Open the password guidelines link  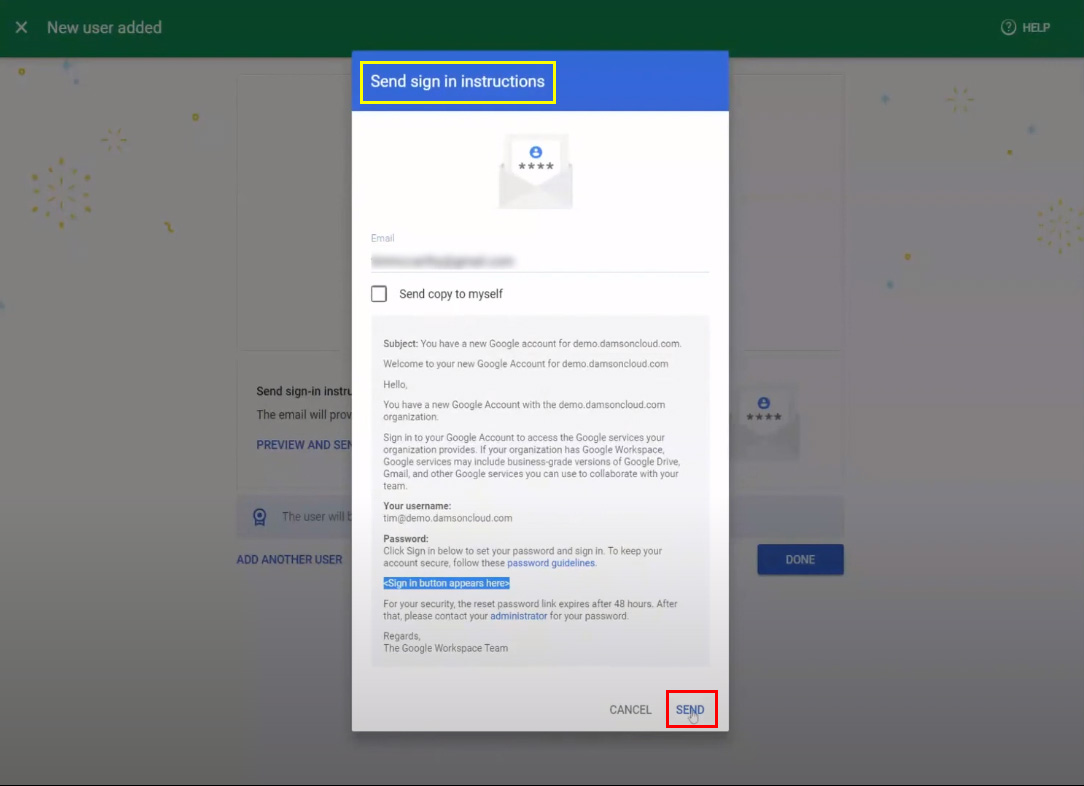pyautogui.click(x=551, y=563)
